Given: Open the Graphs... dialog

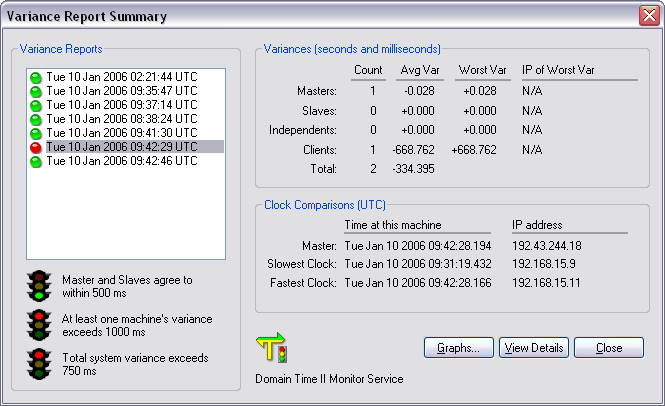Looking at the screenshot, I should (x=459, y=348).
